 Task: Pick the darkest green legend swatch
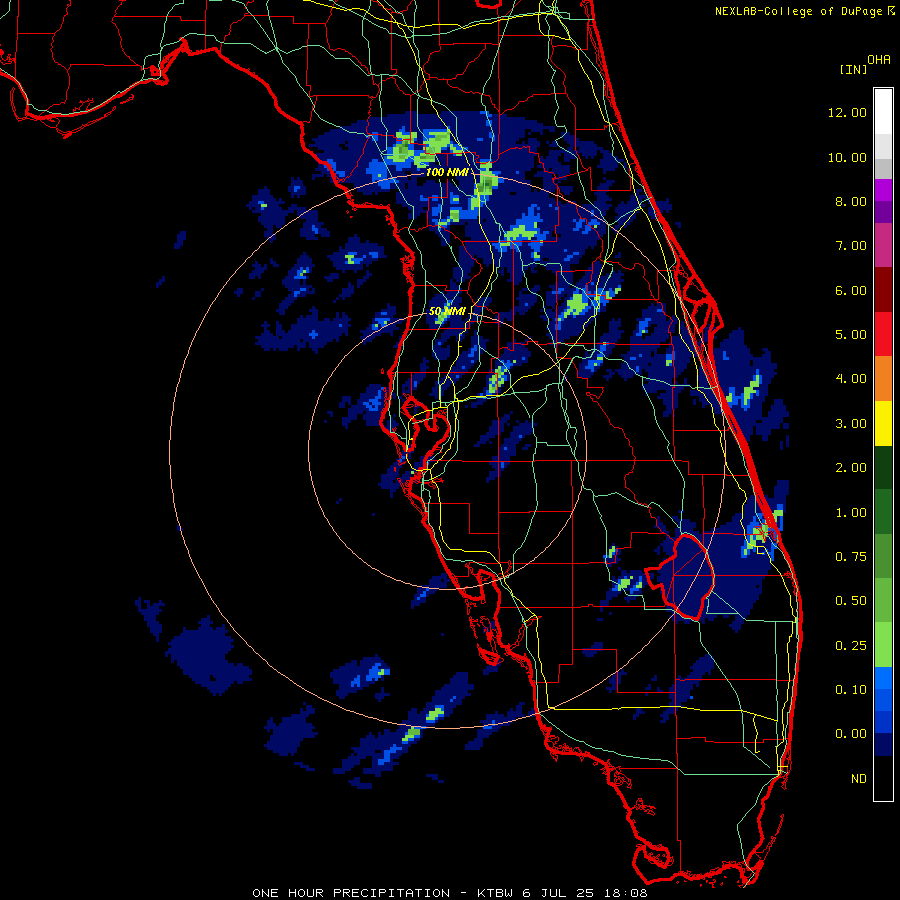[883, 467]
